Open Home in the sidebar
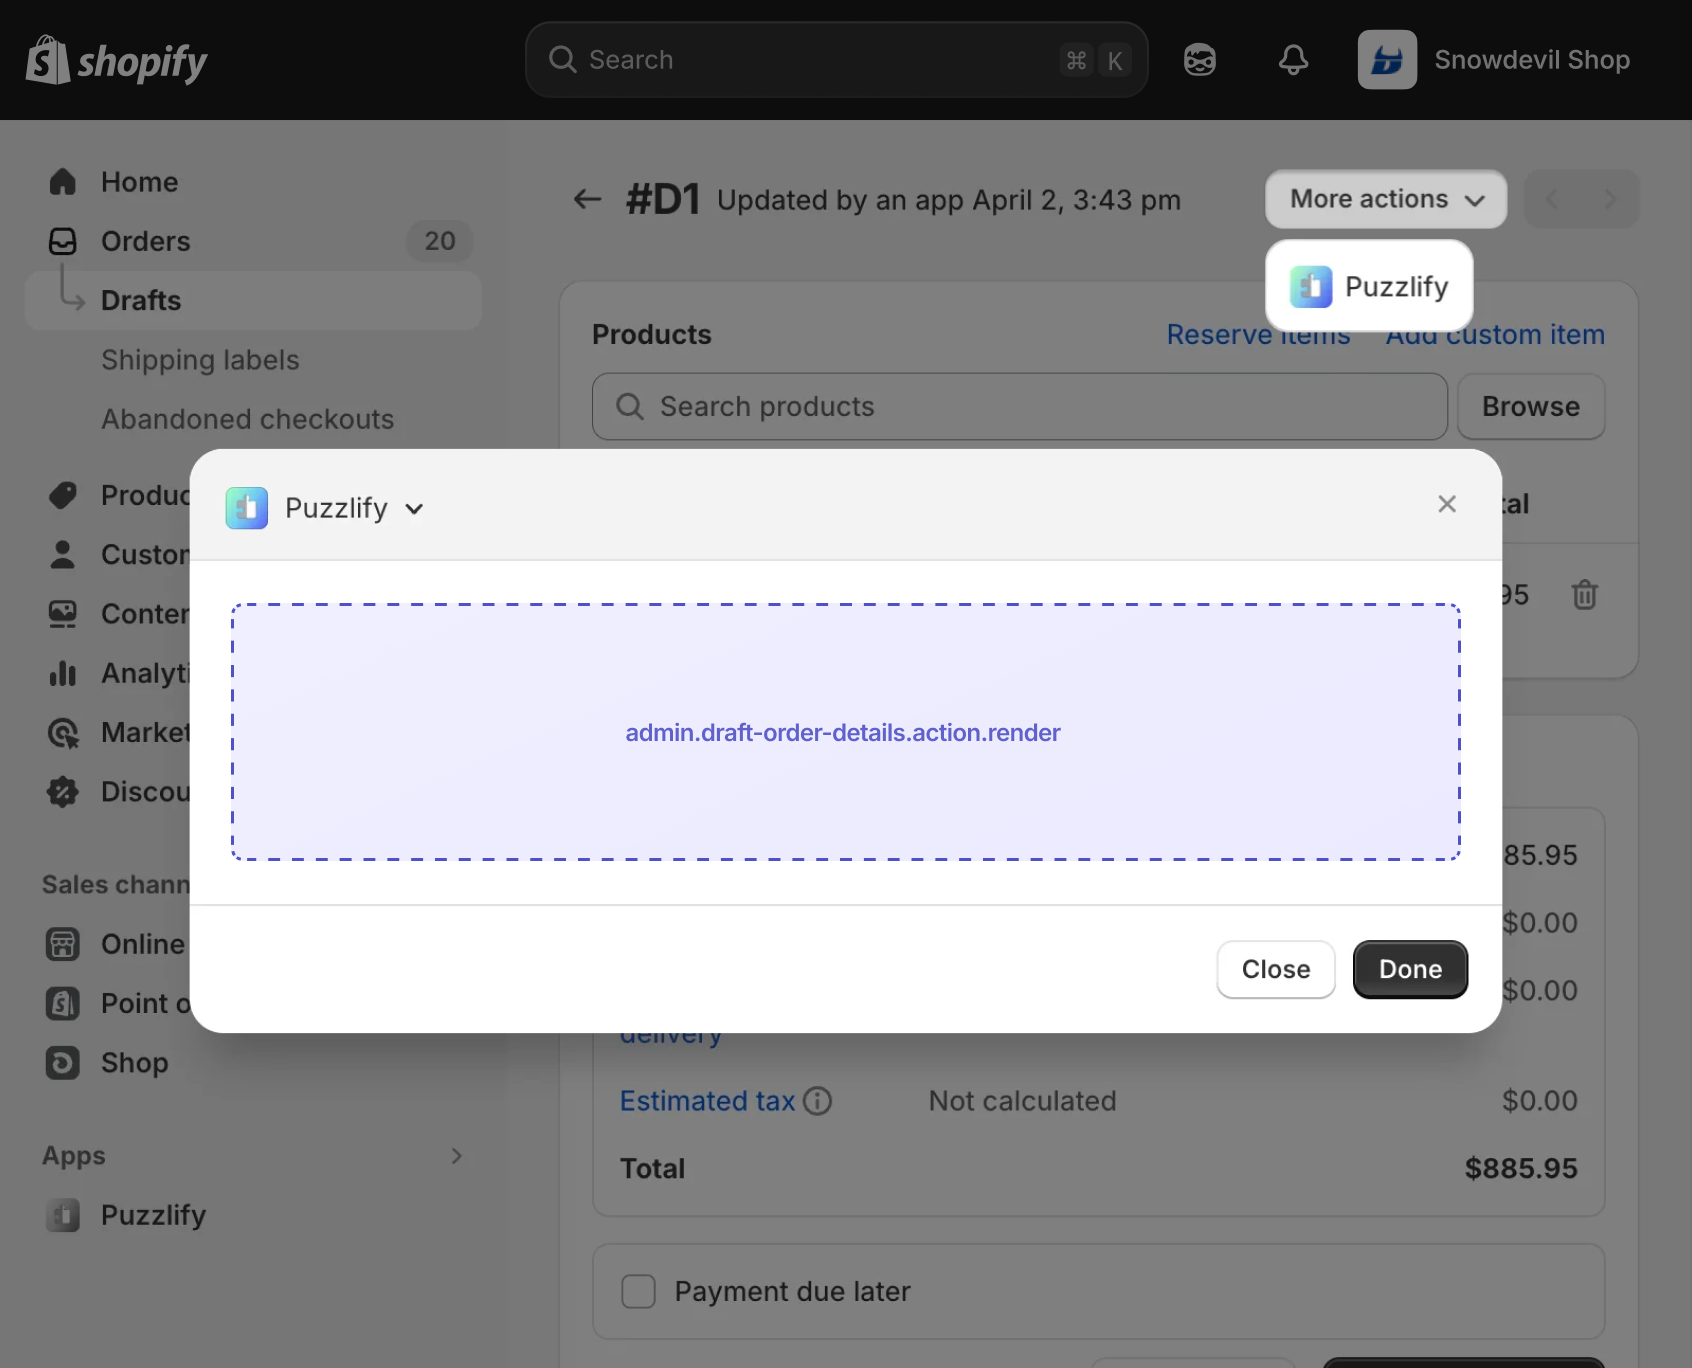 pyautogui.click(x=254, y=182)
